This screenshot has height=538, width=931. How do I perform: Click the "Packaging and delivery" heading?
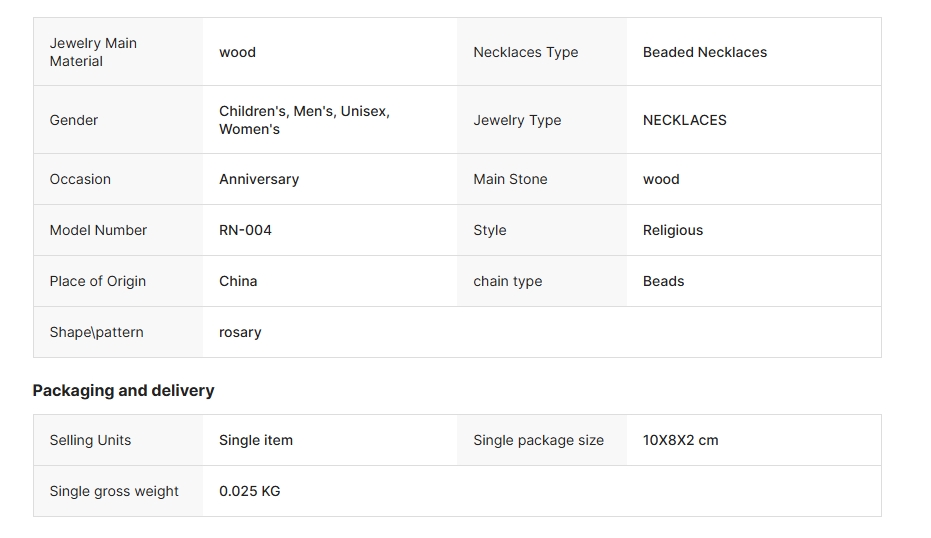[x=123, y=390]
